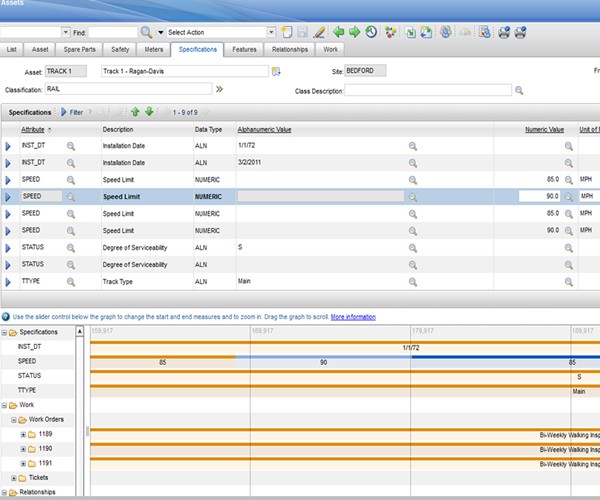The image size is (600, 500).
Task: Move specification up with green up arrow
Action: point(135,112)
